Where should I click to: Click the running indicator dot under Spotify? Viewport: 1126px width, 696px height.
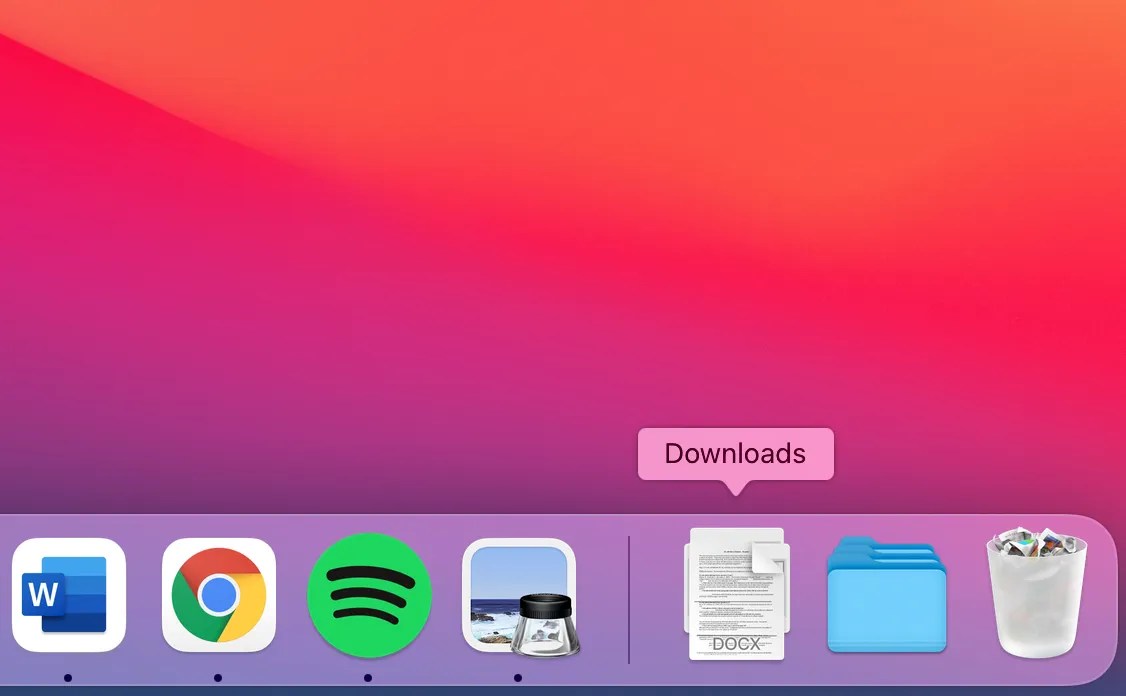pyautogui.click(x=369, y=677)
